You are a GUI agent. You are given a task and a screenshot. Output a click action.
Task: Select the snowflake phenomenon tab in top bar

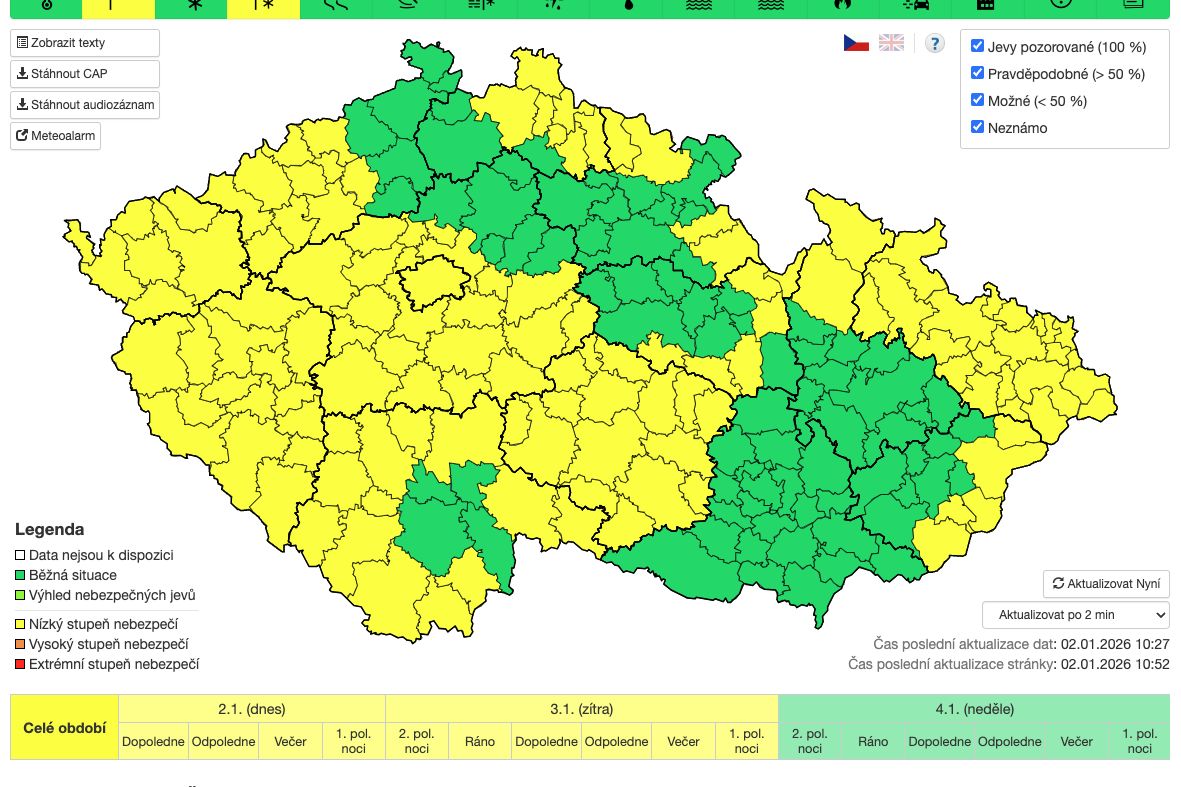(192, 6)
